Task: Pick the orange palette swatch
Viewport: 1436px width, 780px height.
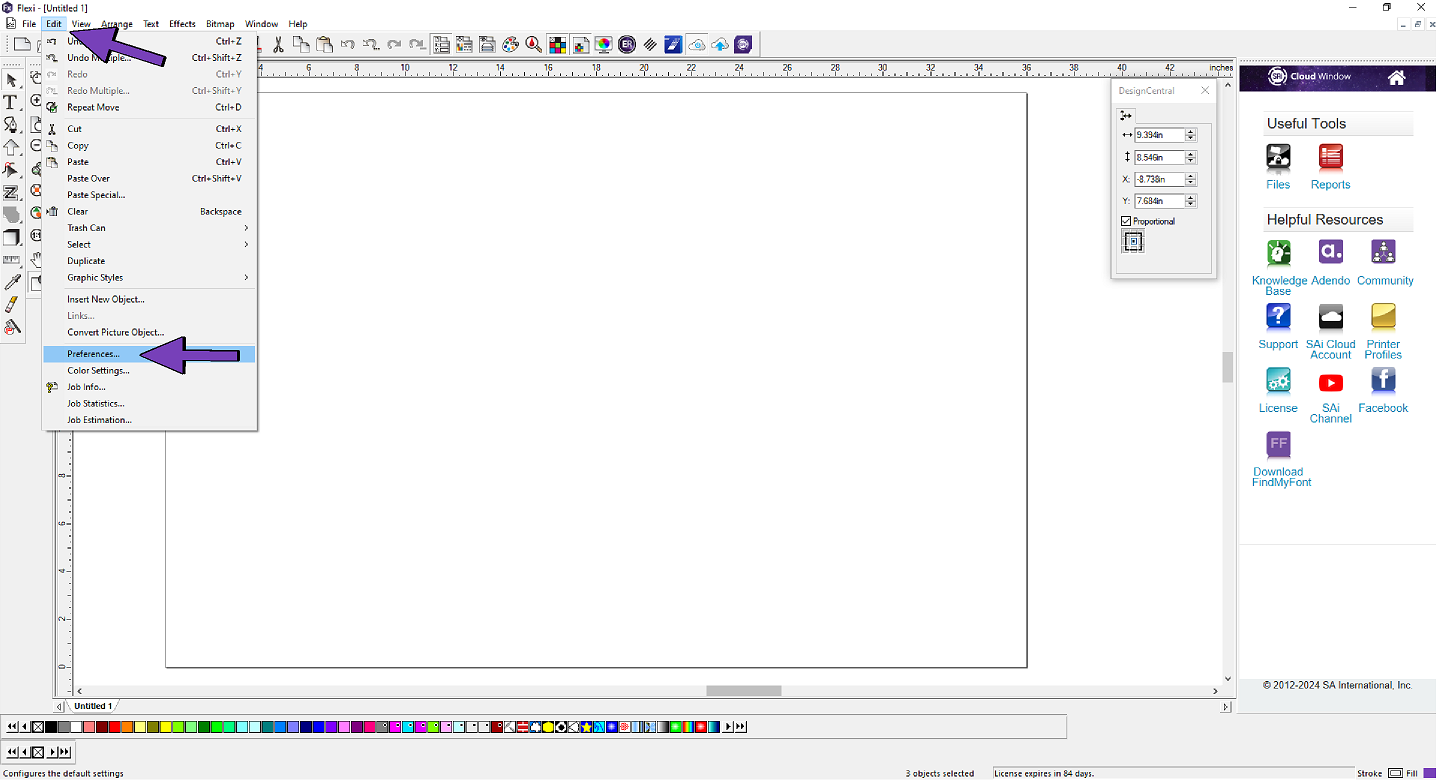Action: [128, 727]
